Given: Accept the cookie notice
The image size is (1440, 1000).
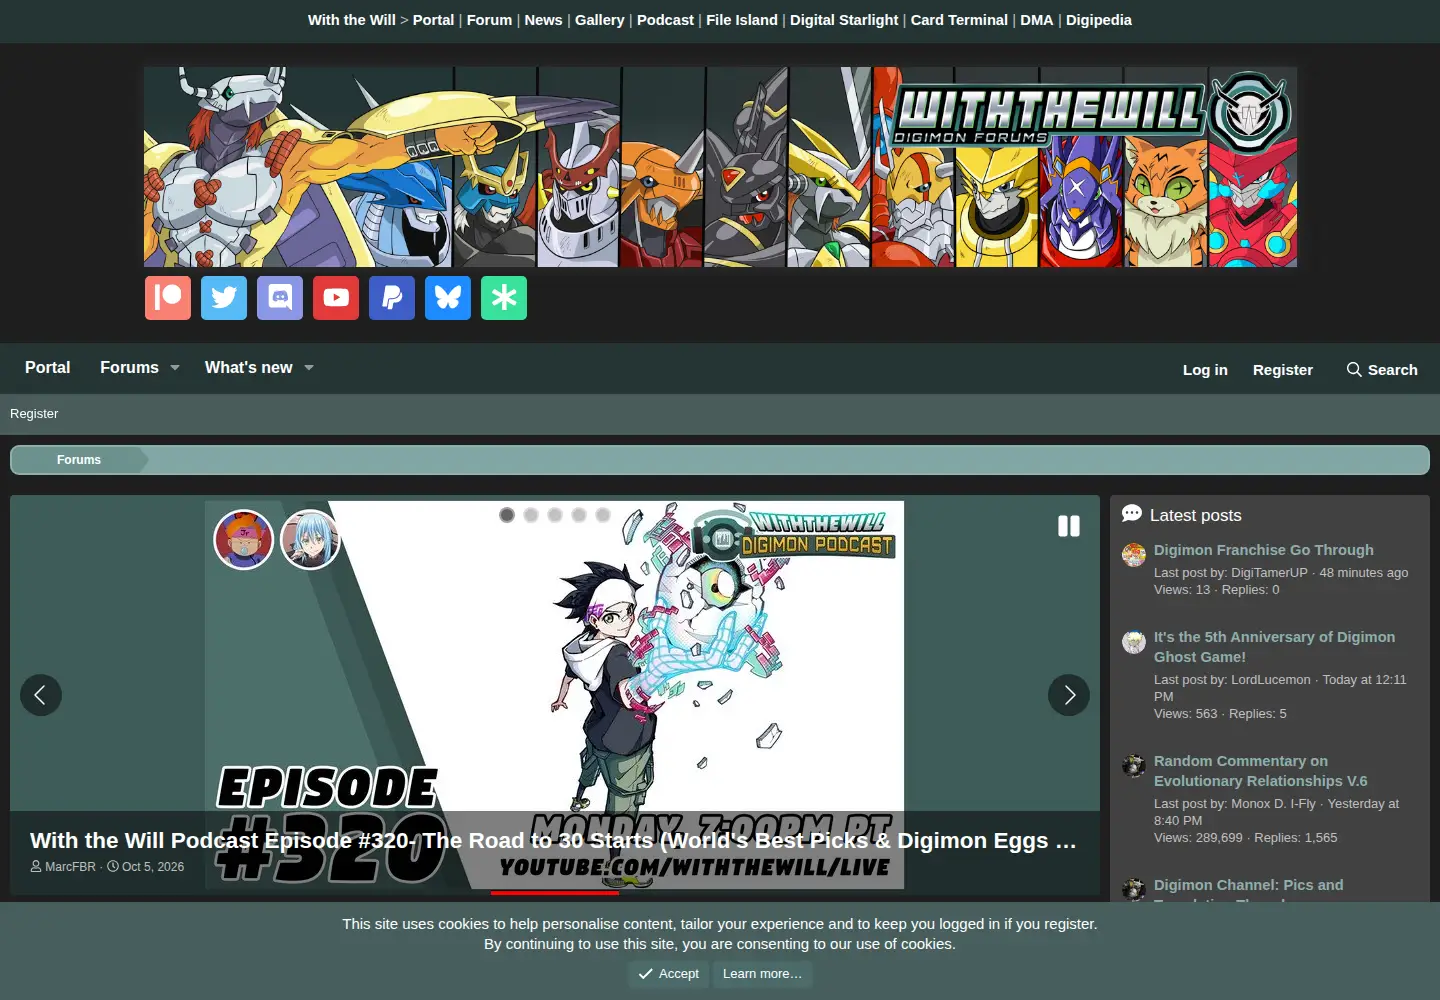Looking at the screenshot, I should click(x=669, y=974).
